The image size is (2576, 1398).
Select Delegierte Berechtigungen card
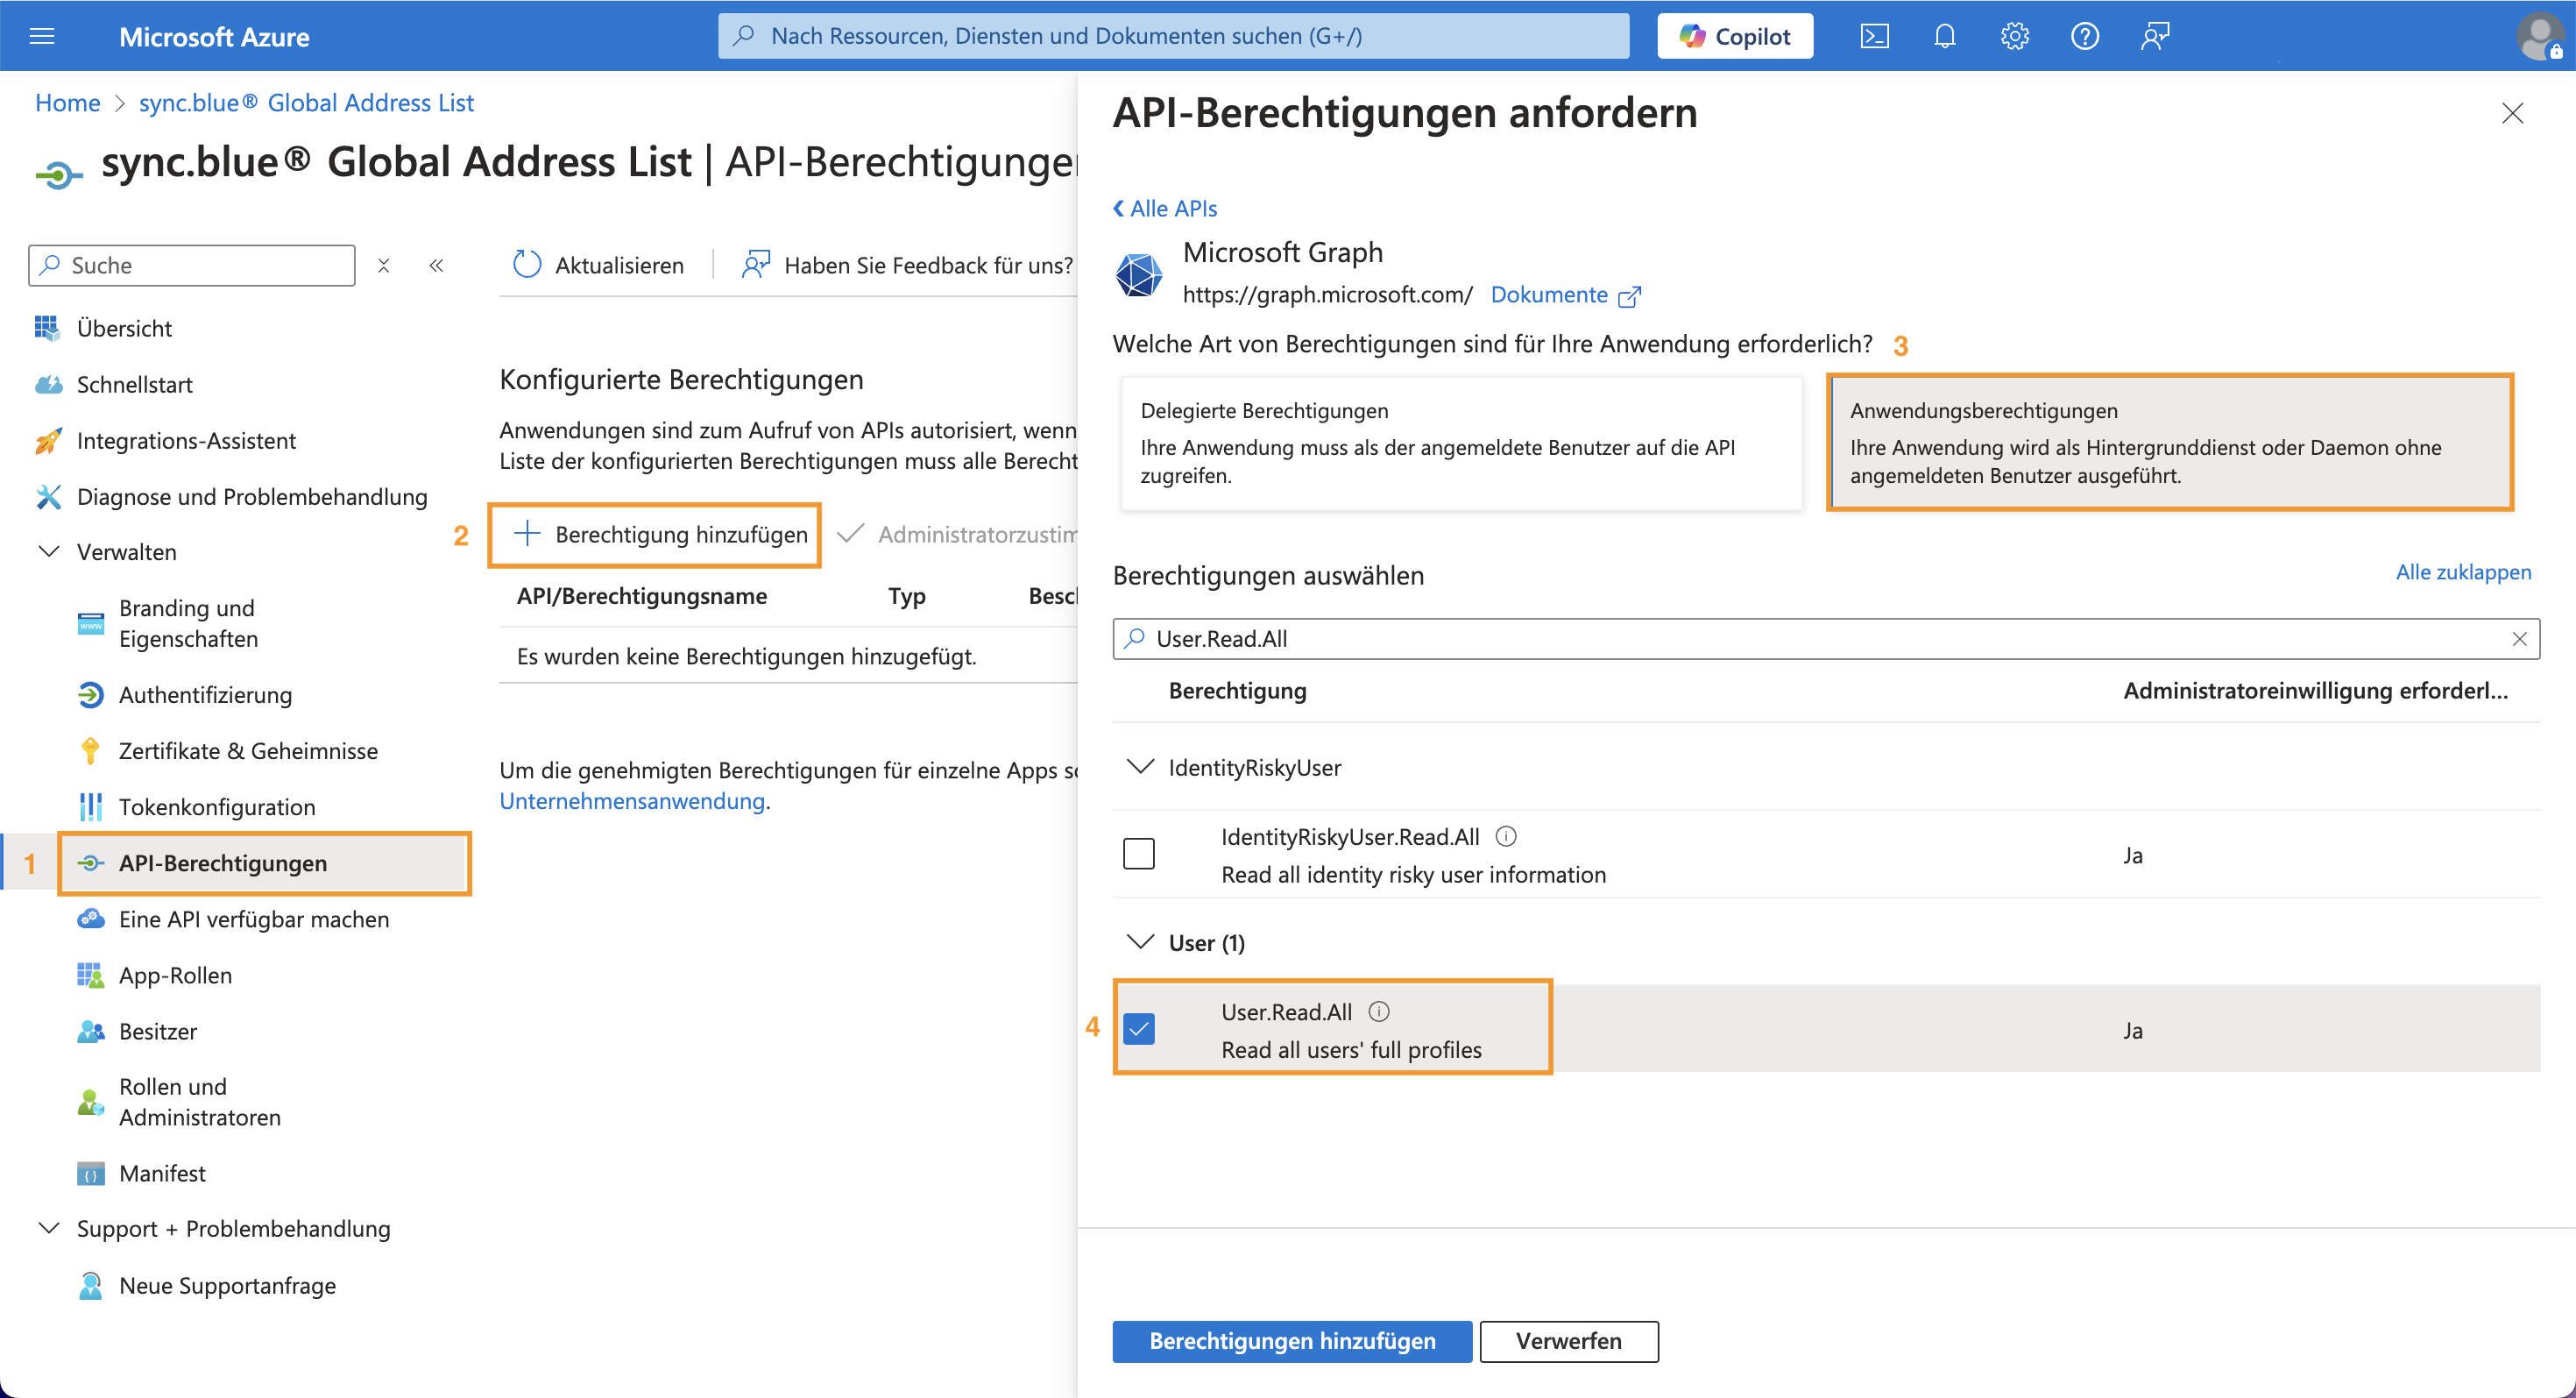[x=1461, y=443]
